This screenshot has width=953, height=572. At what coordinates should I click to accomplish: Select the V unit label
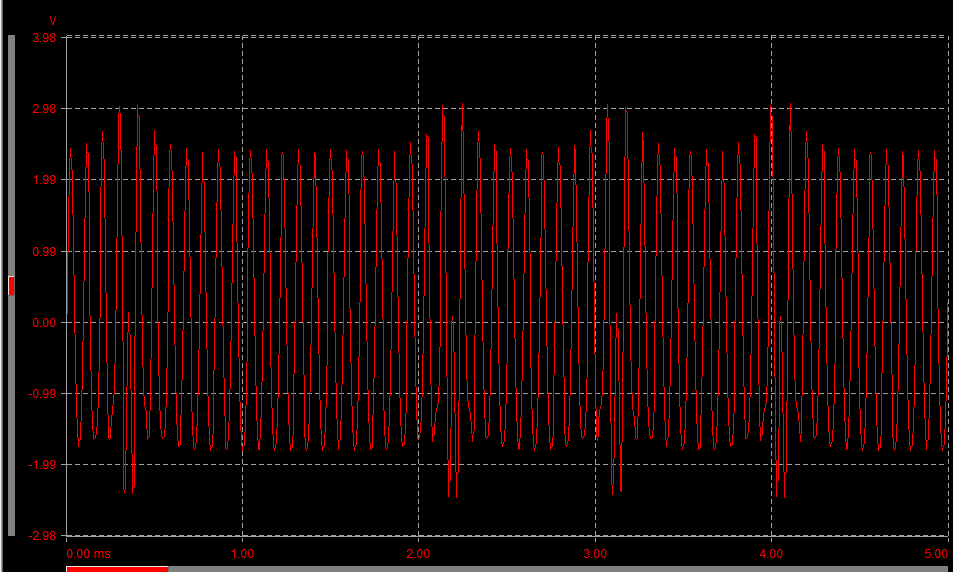coord(52,21)
